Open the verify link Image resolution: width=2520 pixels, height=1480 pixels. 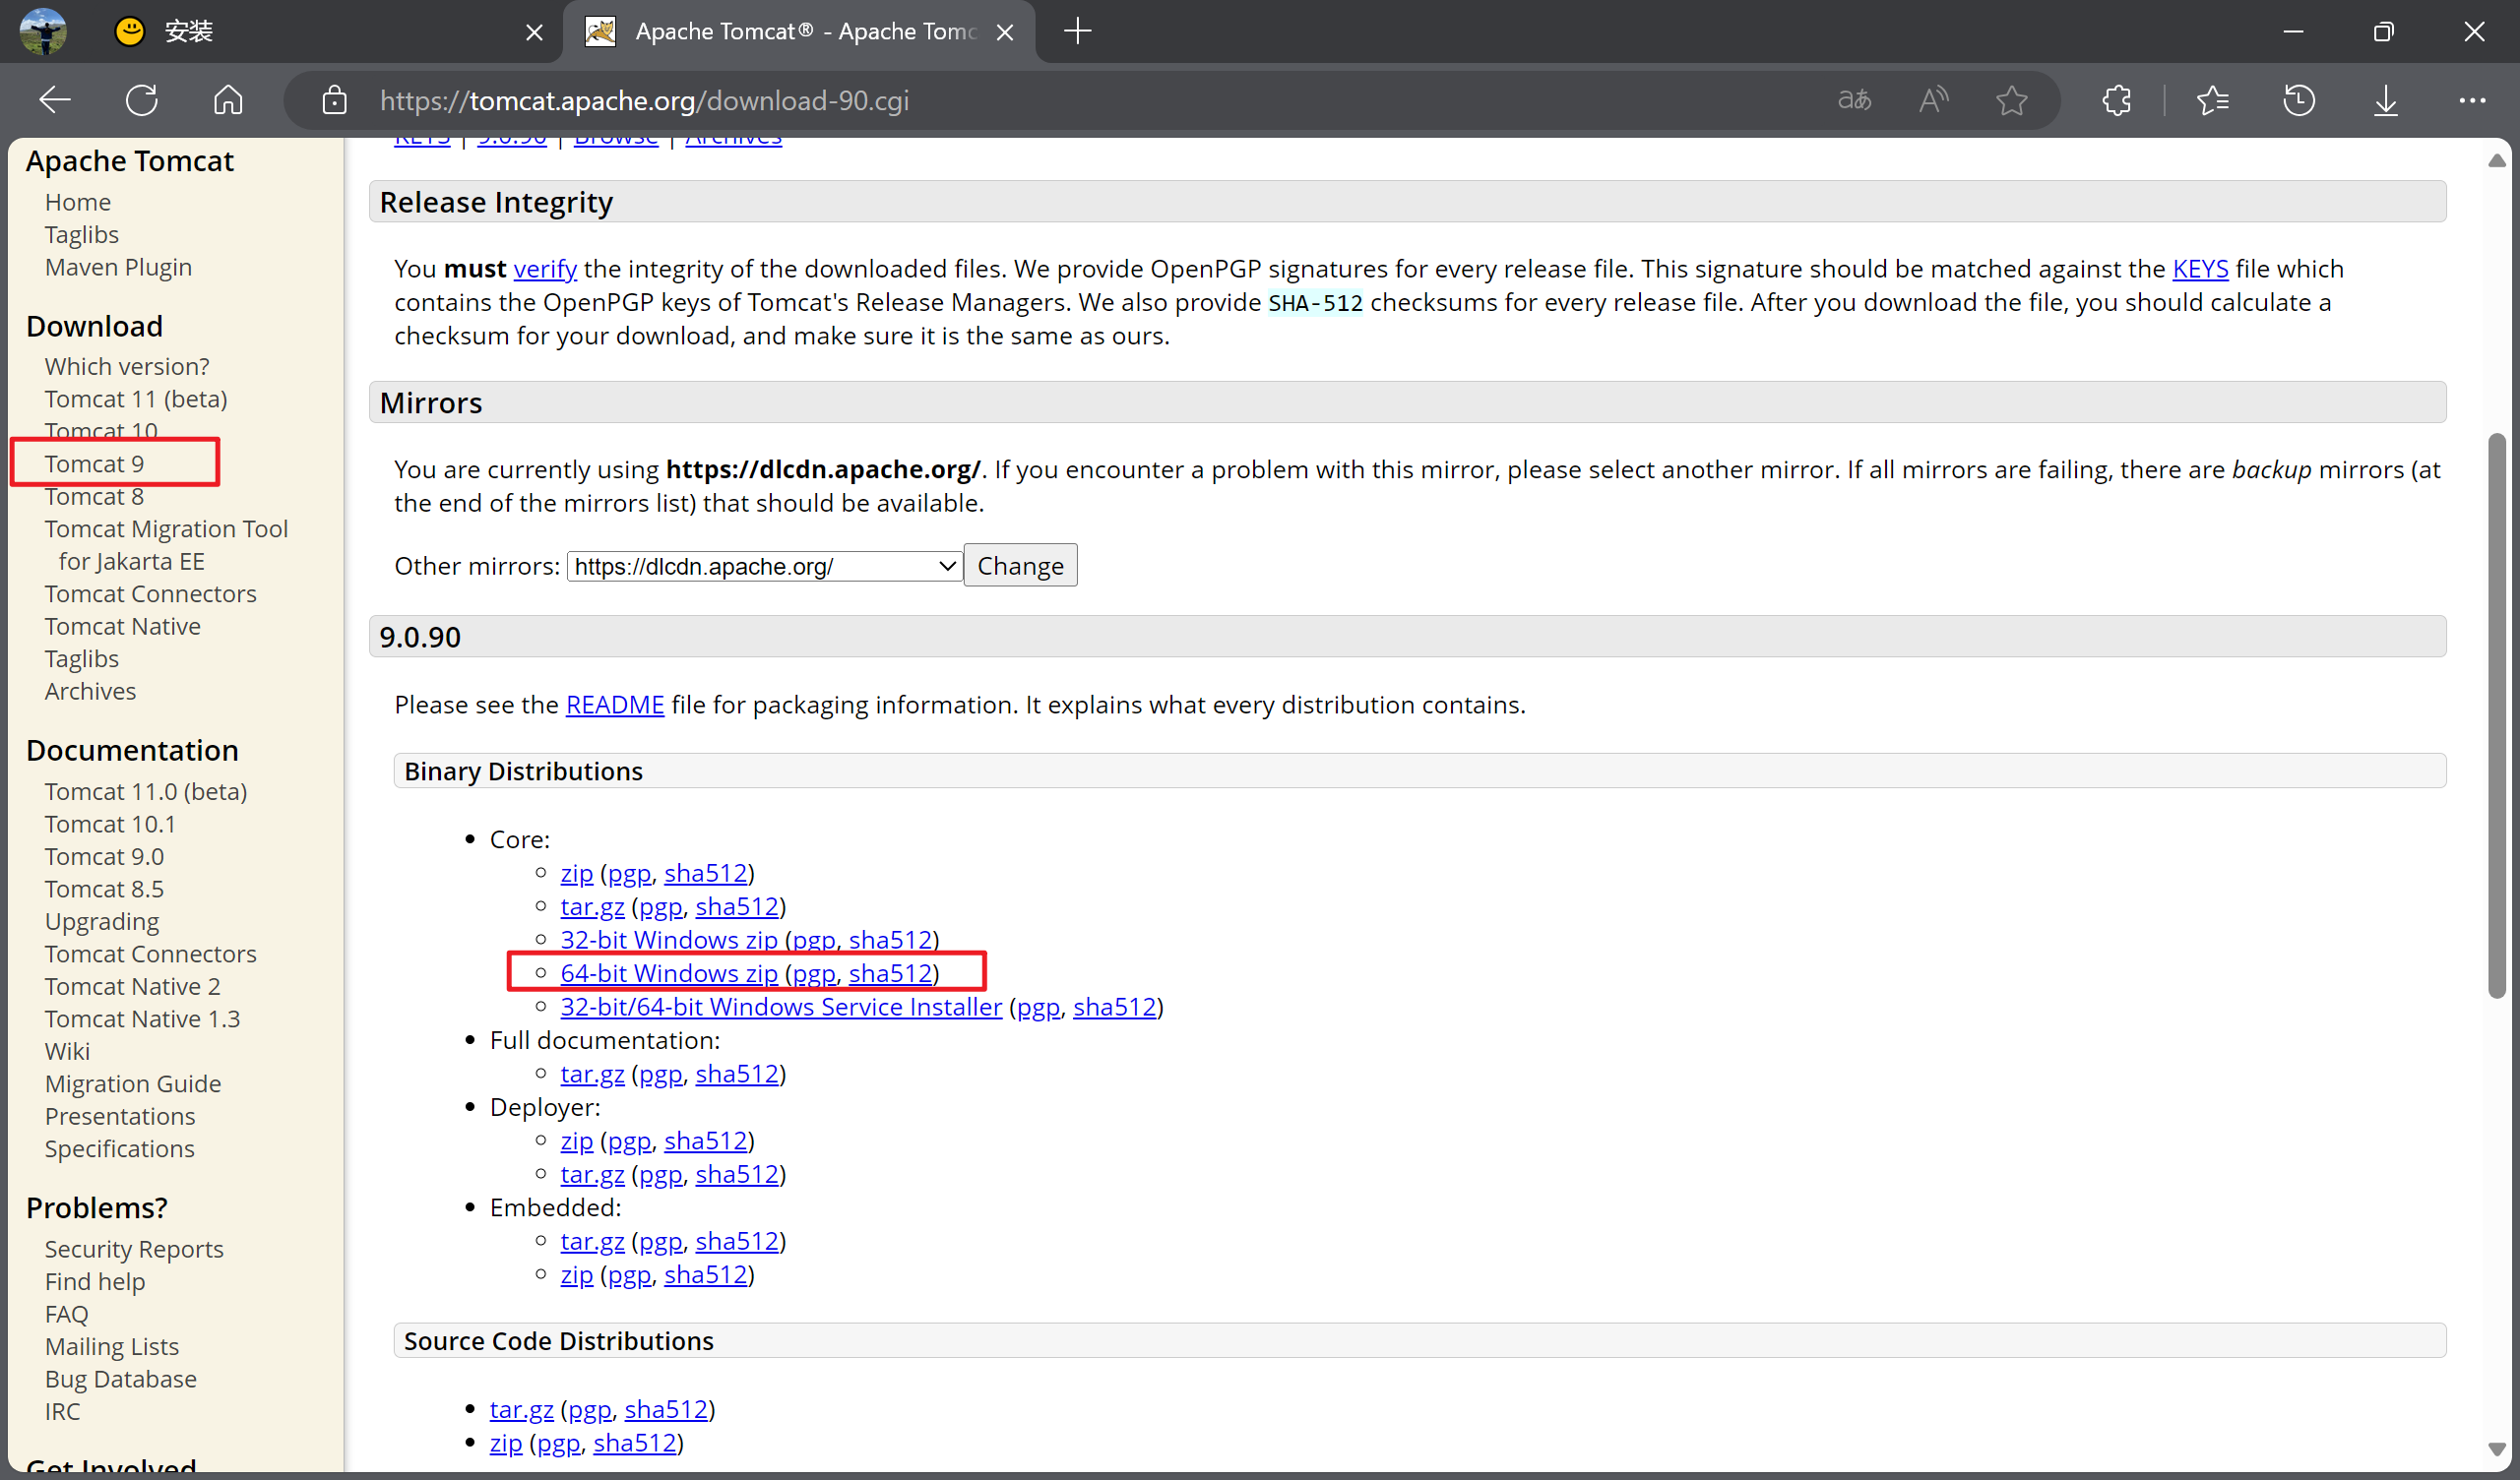point(545,269)
